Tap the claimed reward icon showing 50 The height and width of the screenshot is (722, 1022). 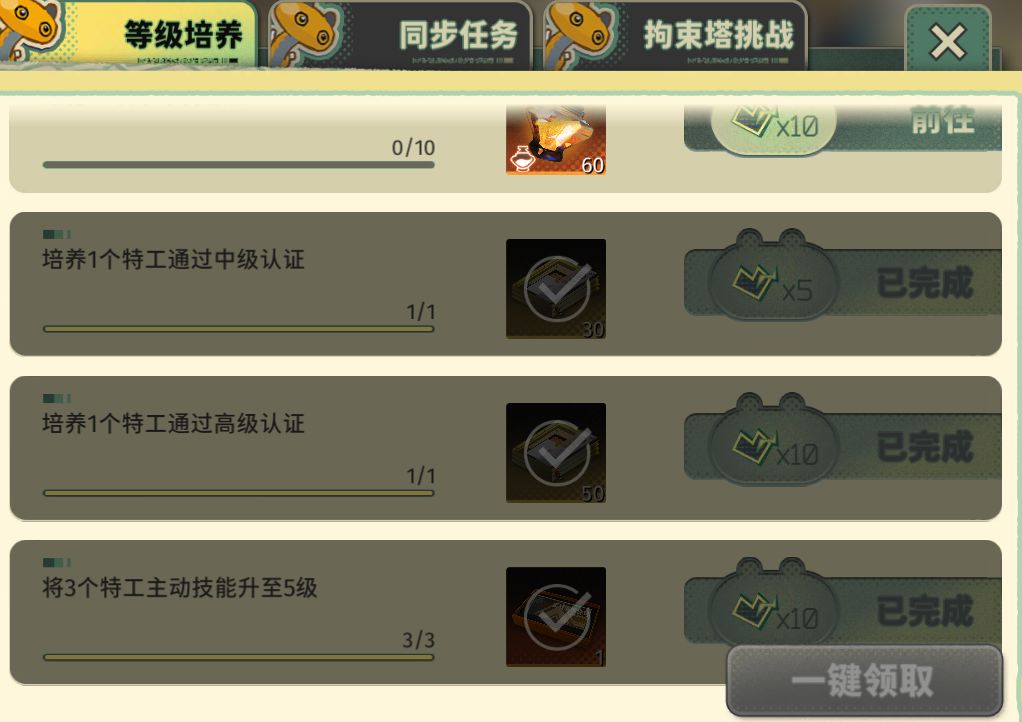(556, 453)
